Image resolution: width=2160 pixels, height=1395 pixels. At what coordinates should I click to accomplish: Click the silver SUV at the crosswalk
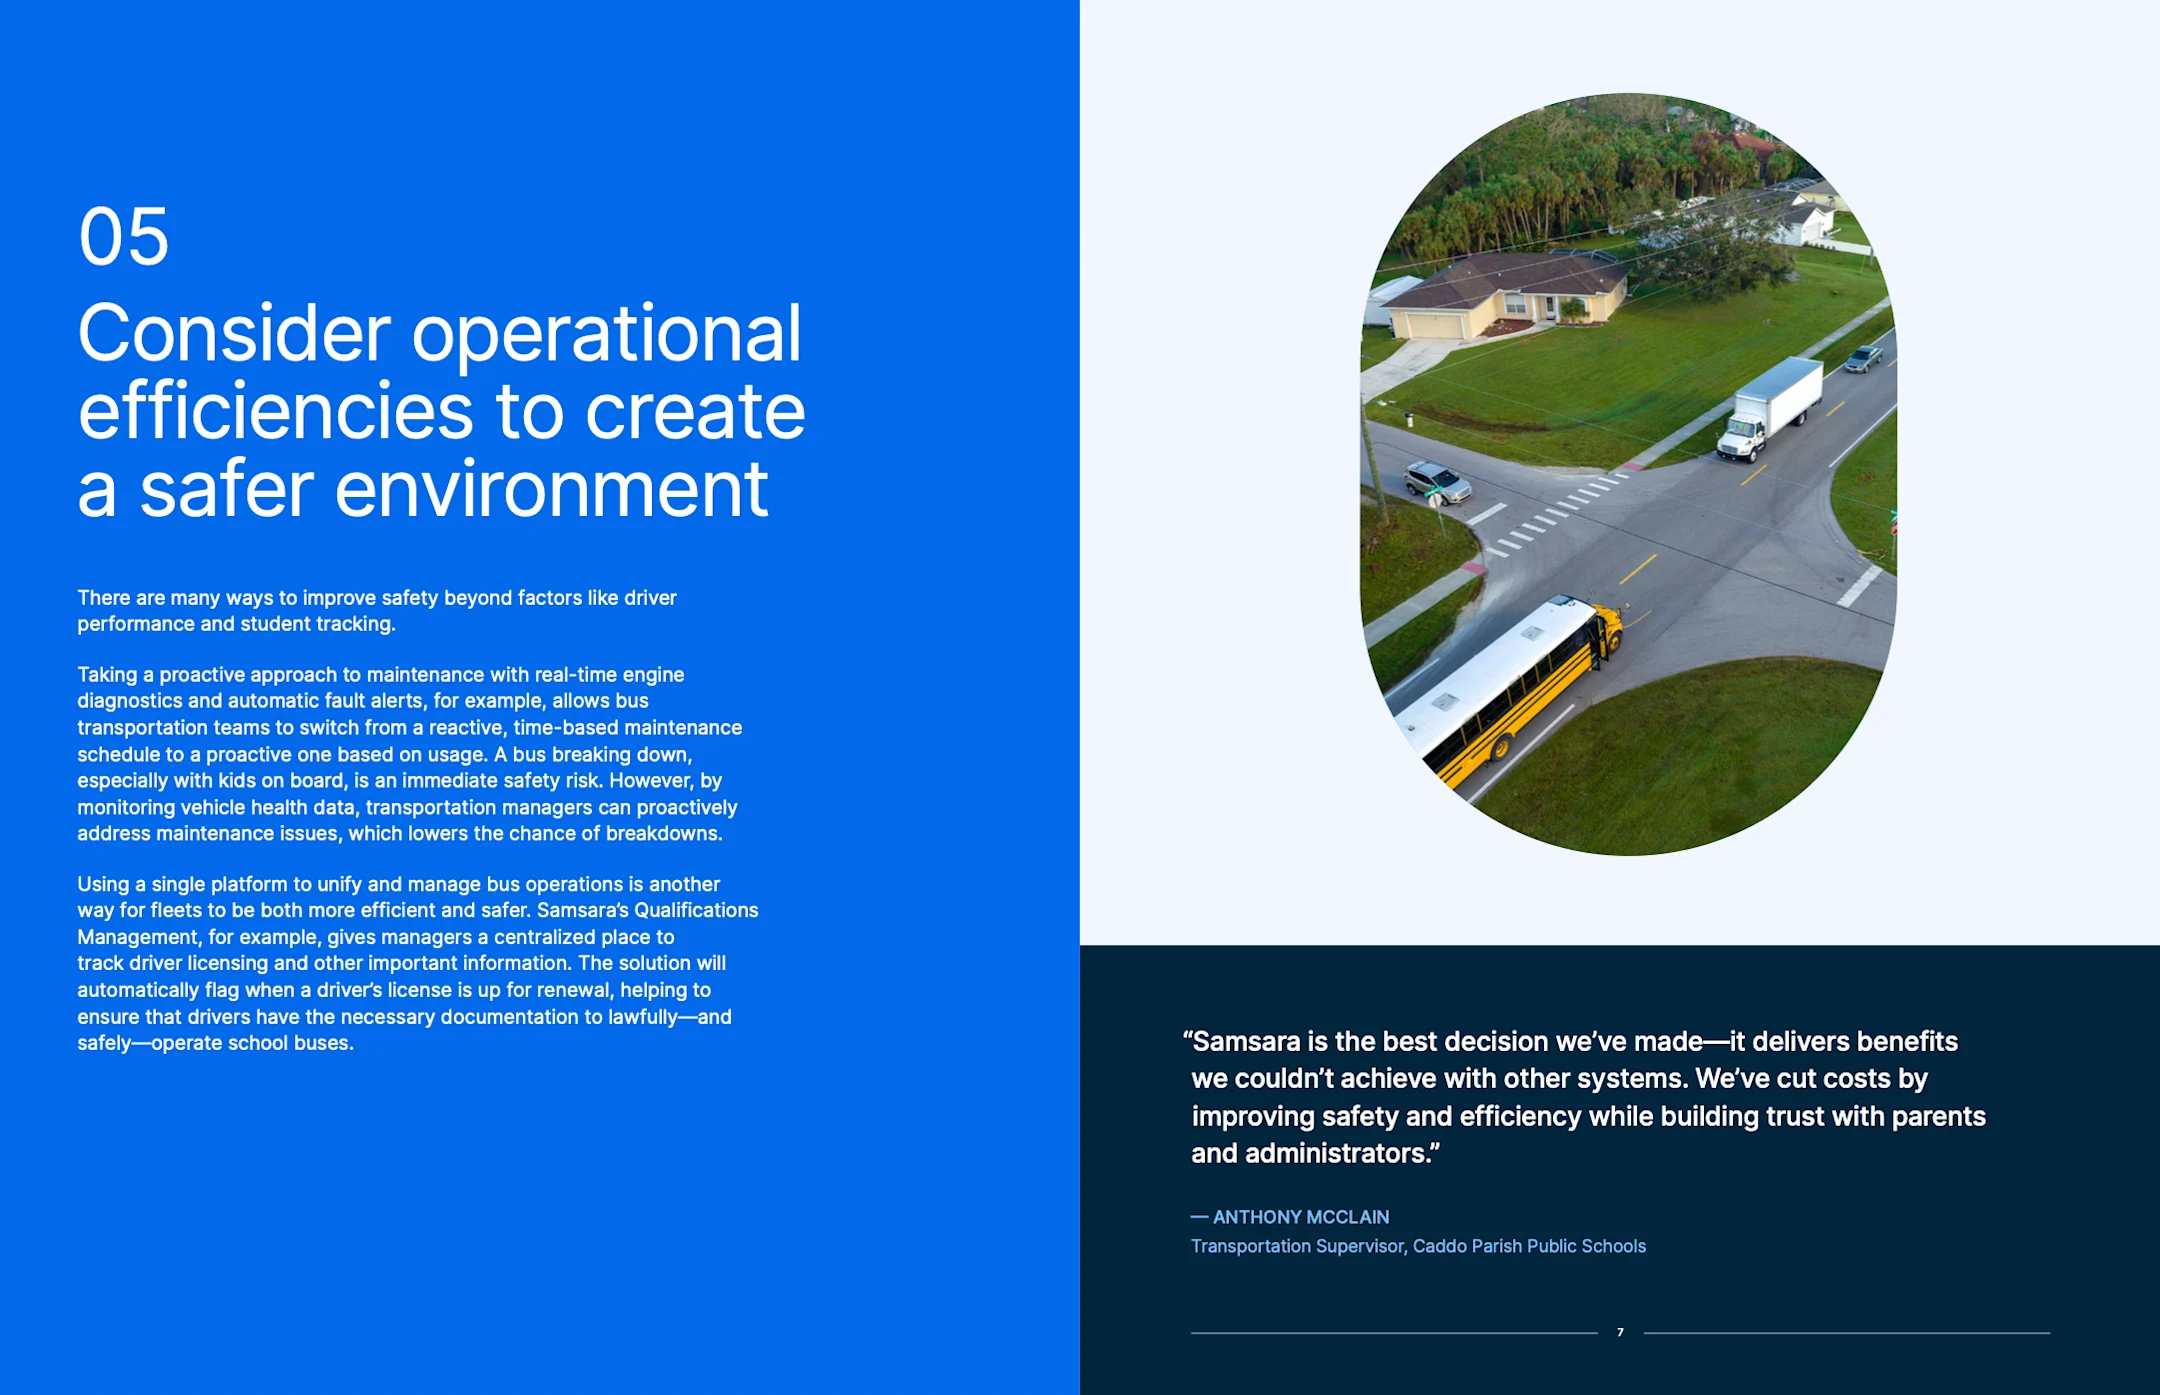1435,479
